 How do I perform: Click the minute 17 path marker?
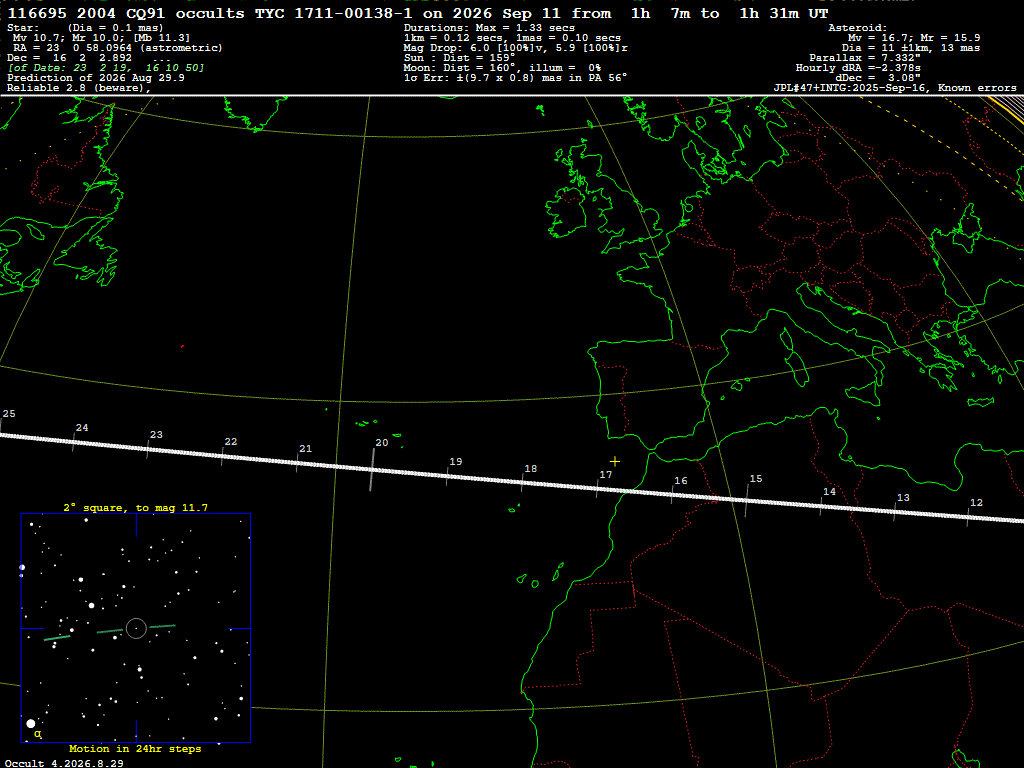tap(597, 488)
